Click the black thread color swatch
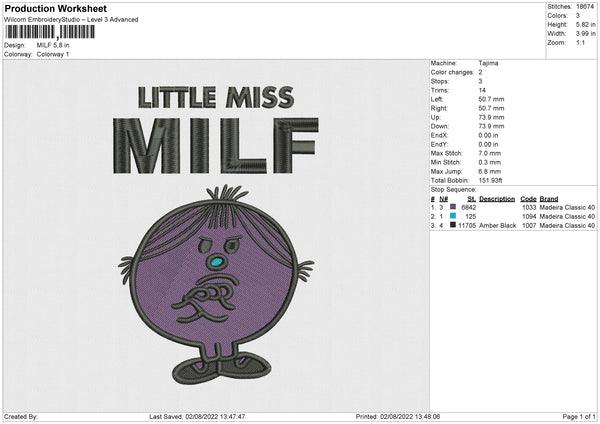 453,225
